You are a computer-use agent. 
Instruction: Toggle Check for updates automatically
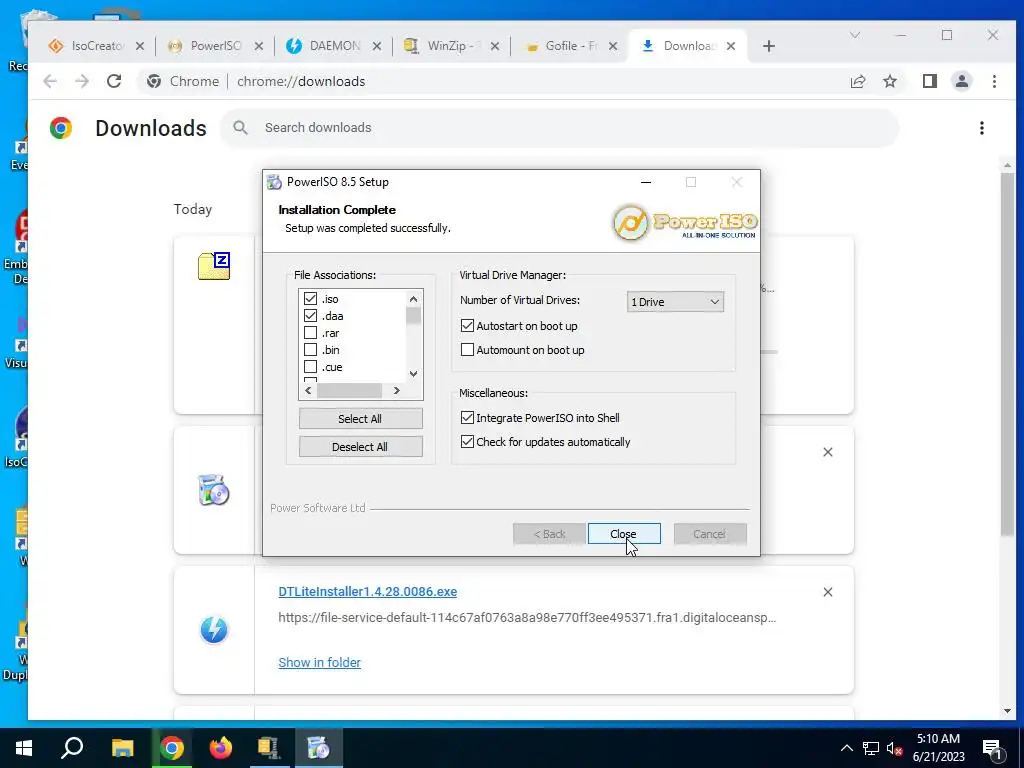pyautogui.click(x=467, y=442)
